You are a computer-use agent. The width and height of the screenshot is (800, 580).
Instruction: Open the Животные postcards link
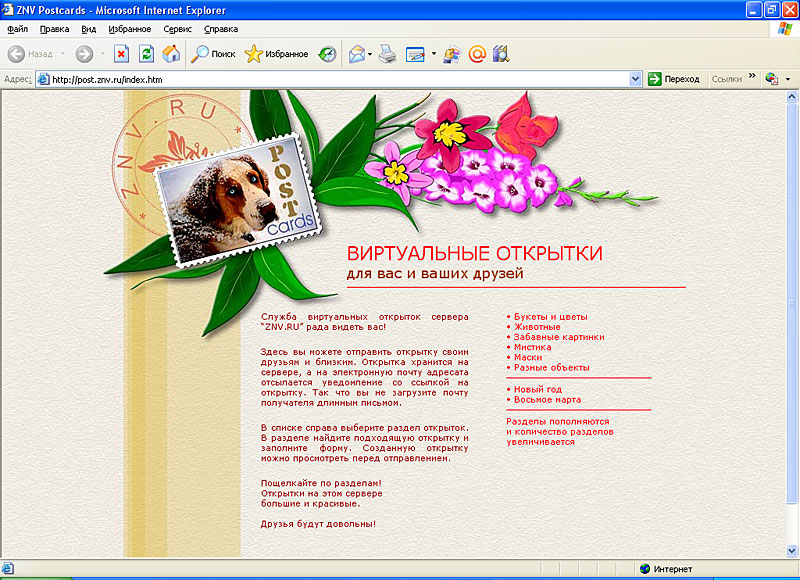coord(537,327)
